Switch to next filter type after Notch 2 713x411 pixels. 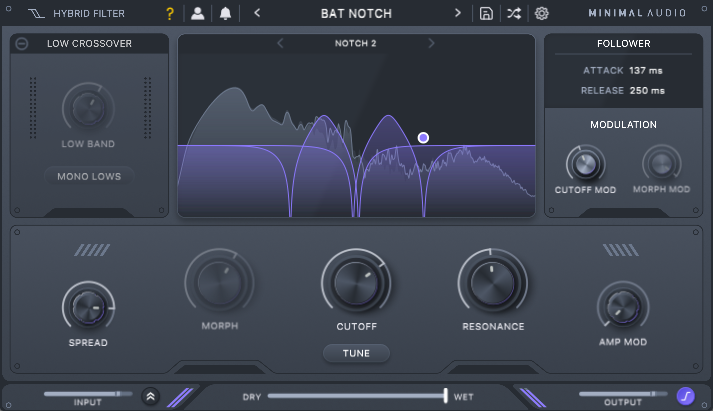[x=431, y=43]
